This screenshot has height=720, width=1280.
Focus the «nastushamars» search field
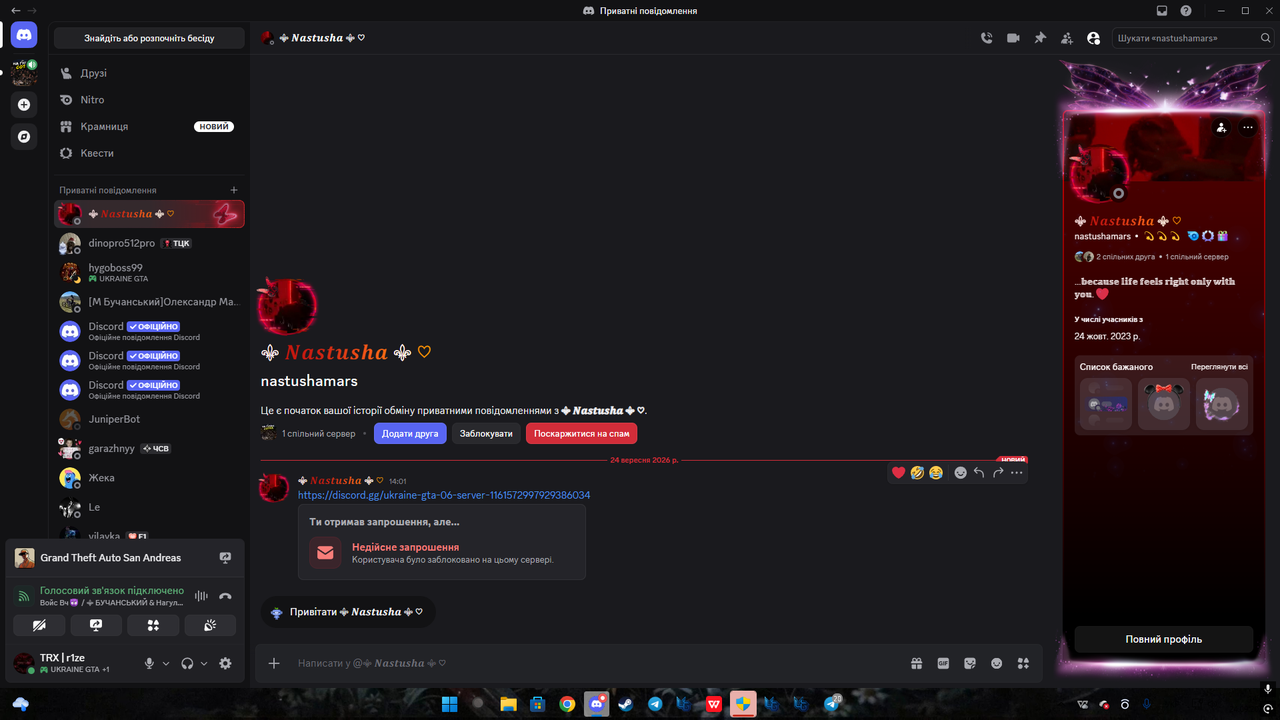[1192, 38]
